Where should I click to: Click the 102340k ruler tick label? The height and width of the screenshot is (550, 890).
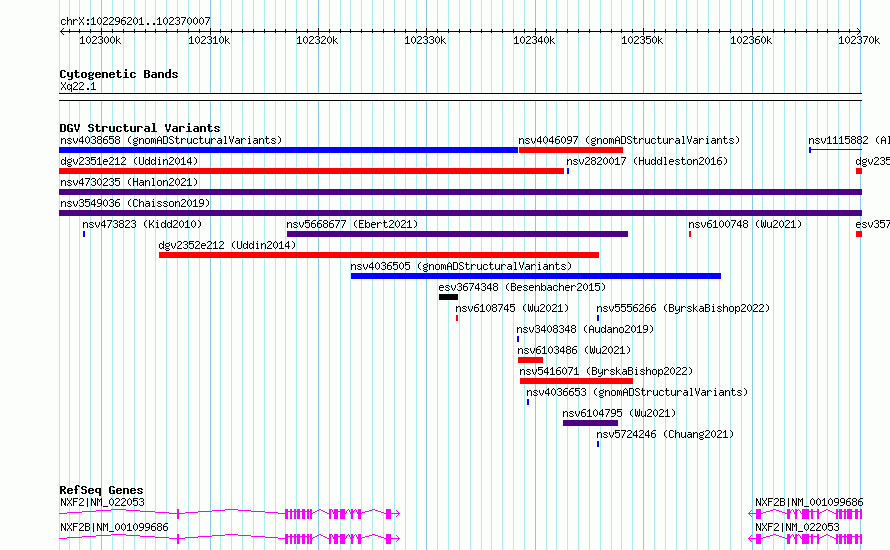(x=534, y=40)
